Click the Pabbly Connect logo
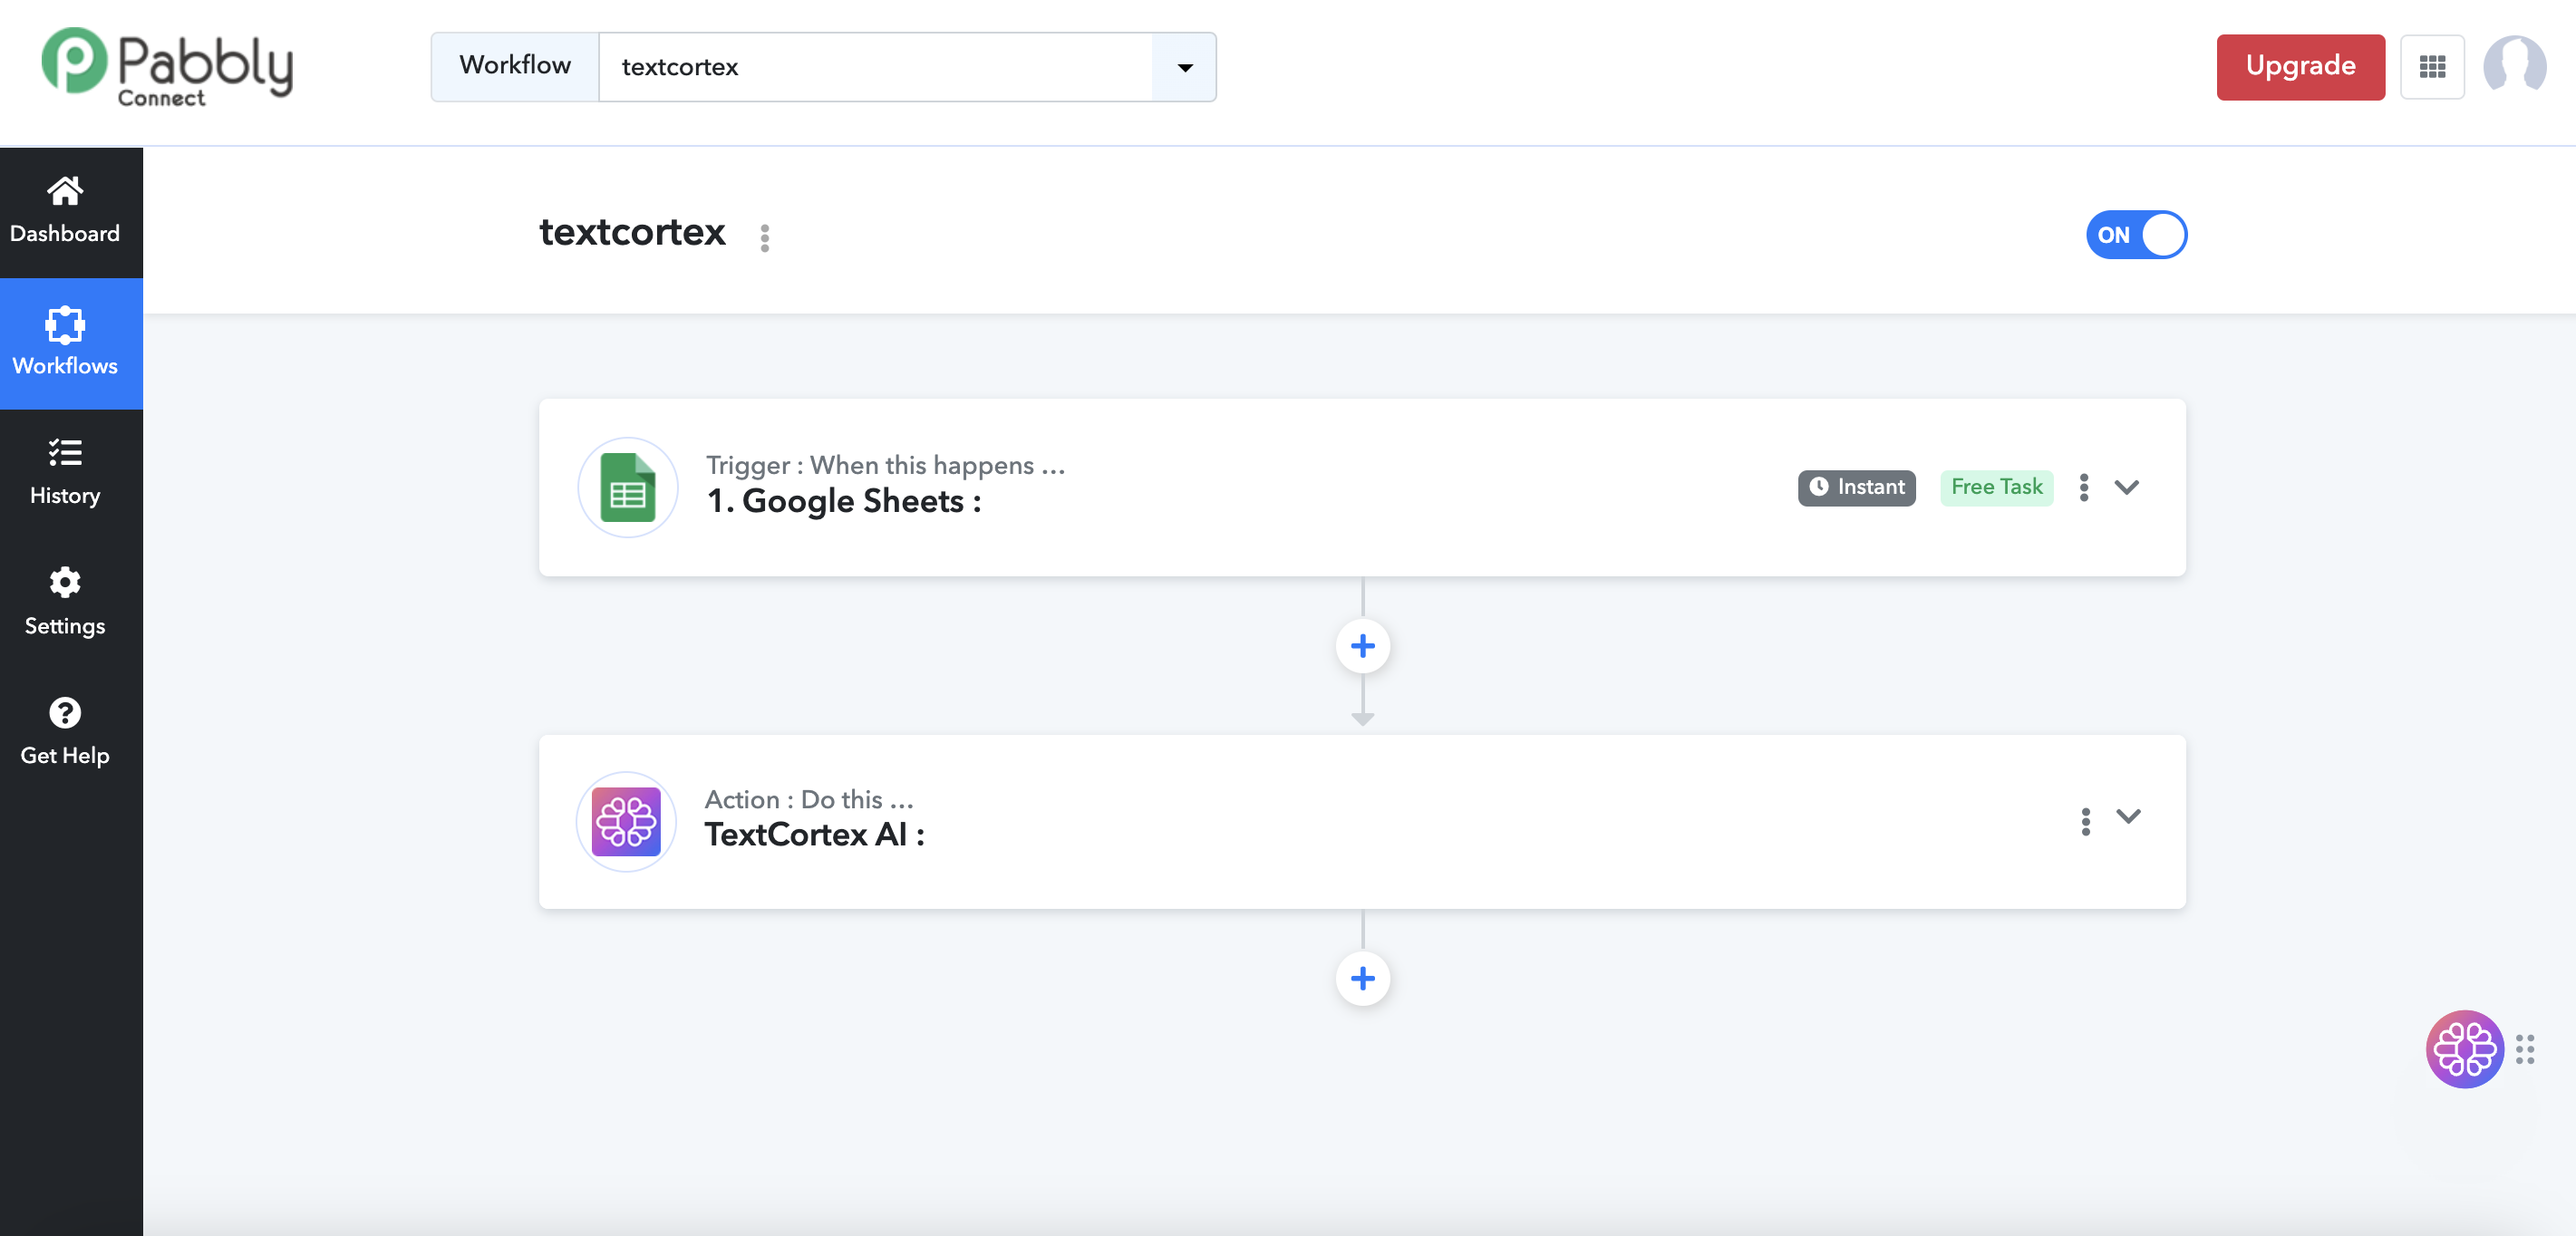The image size is (2576, 1236). (167, 67)
